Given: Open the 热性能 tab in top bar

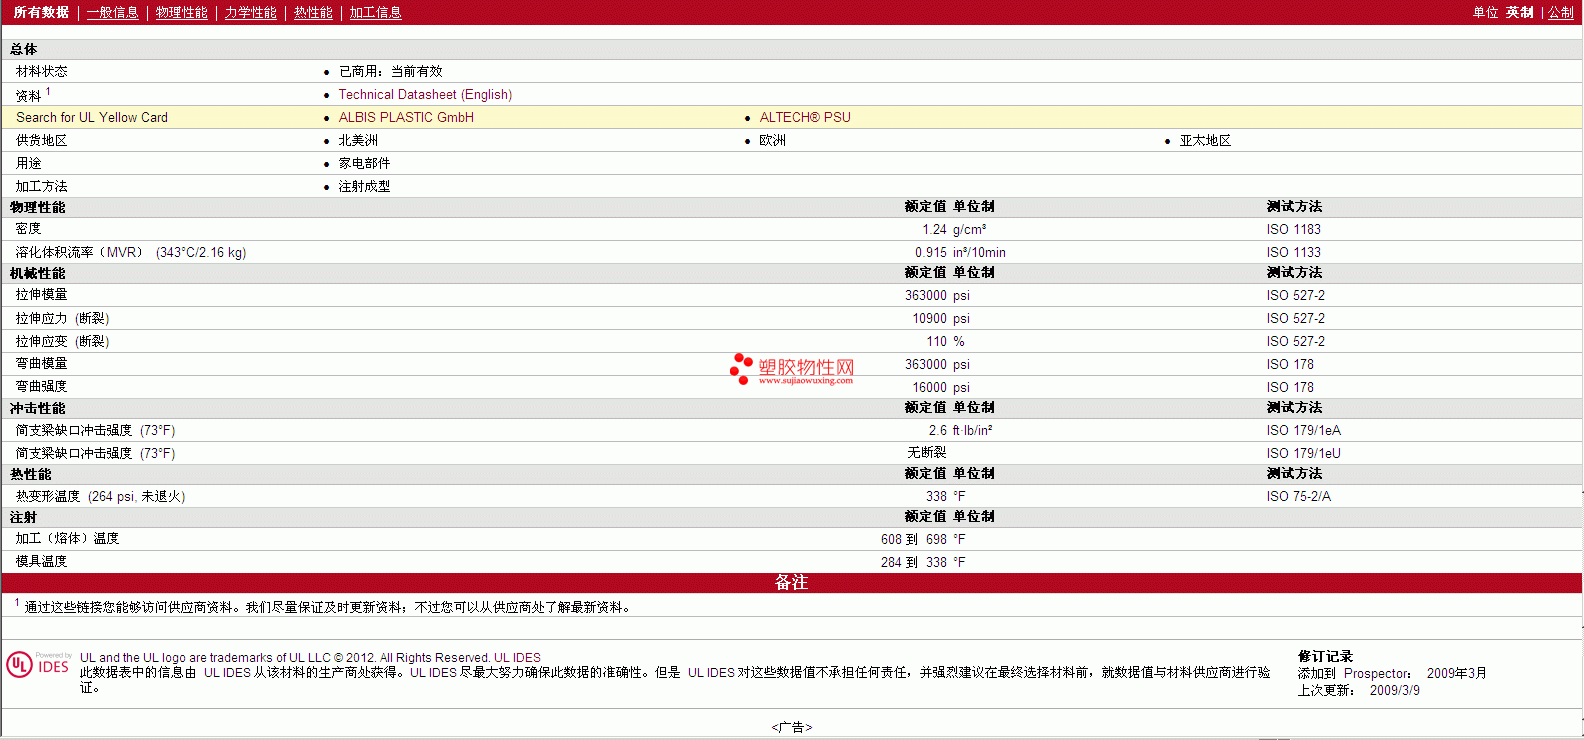Looking at the screenshot, I should [313, 12].
